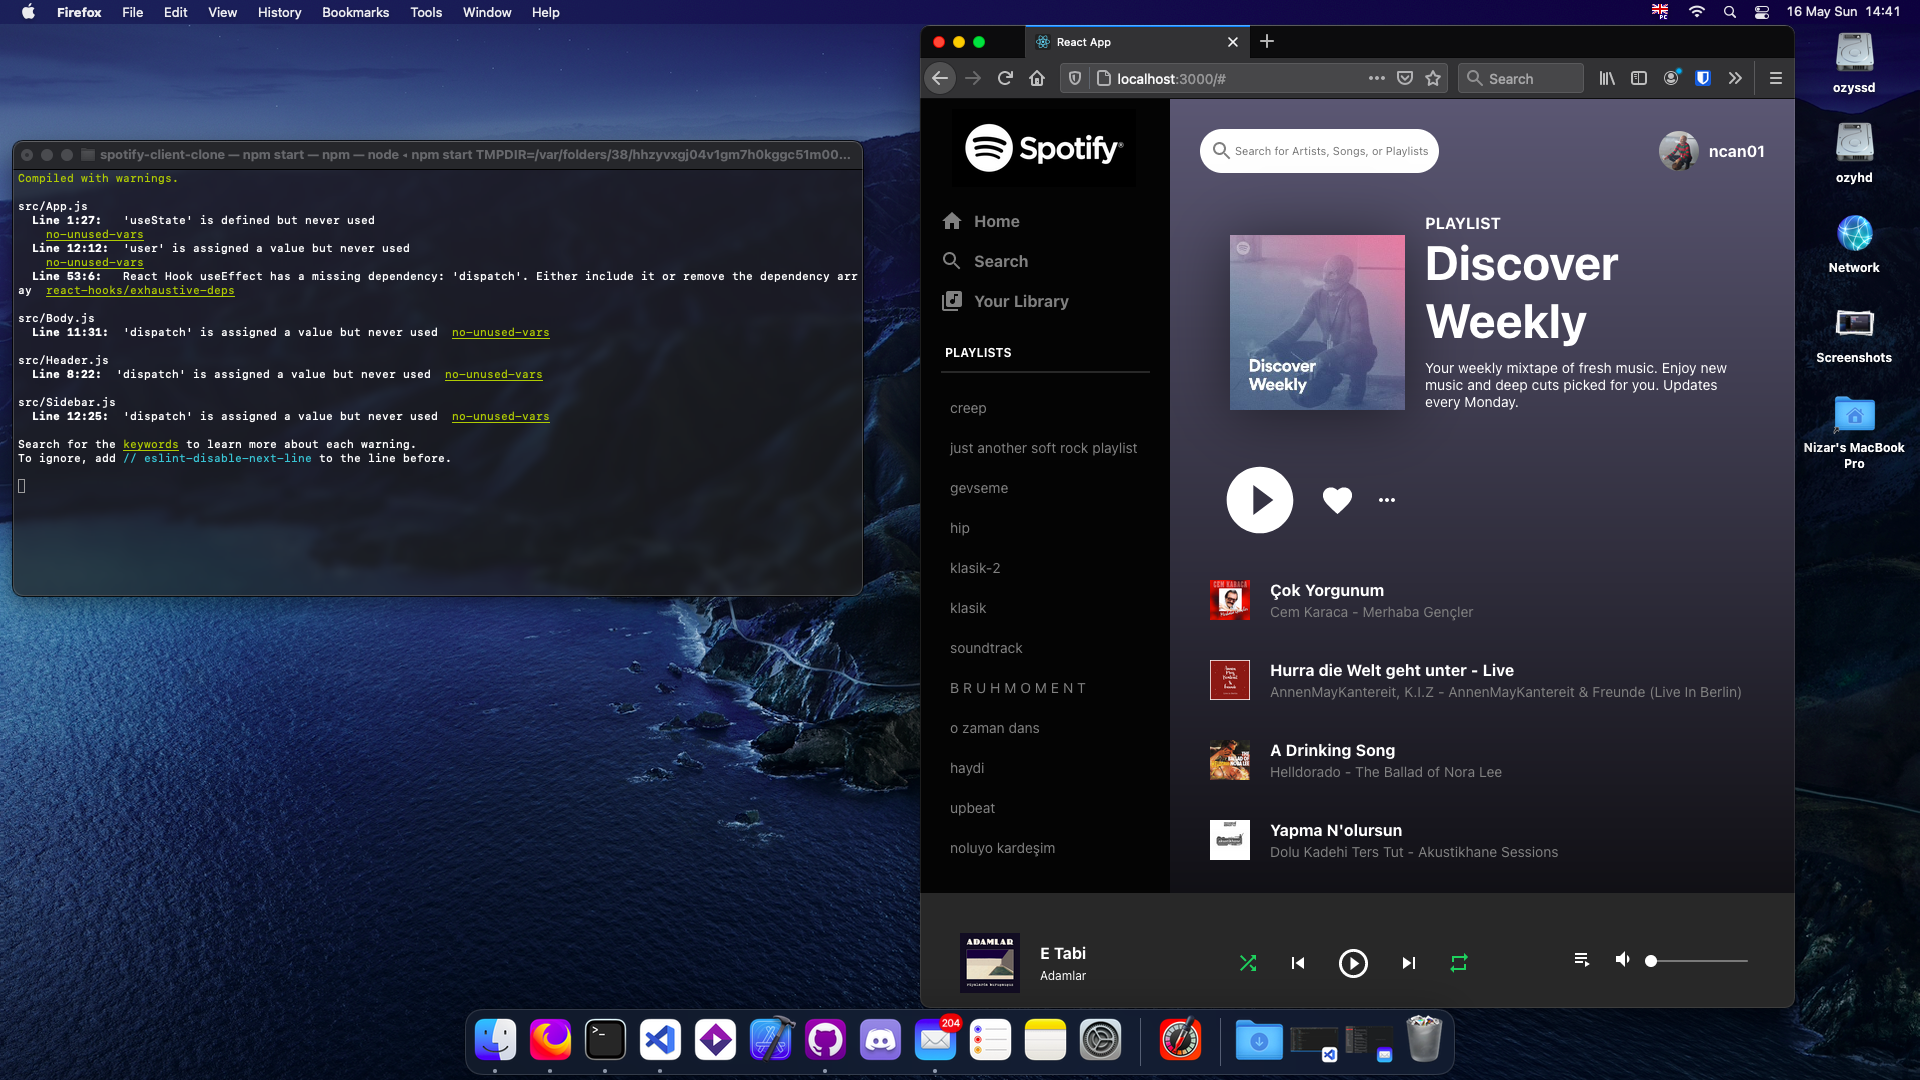Adjust the volume slider
The width and height of the screenshot is (1920, 1080).
click(x=1698, y=961)
